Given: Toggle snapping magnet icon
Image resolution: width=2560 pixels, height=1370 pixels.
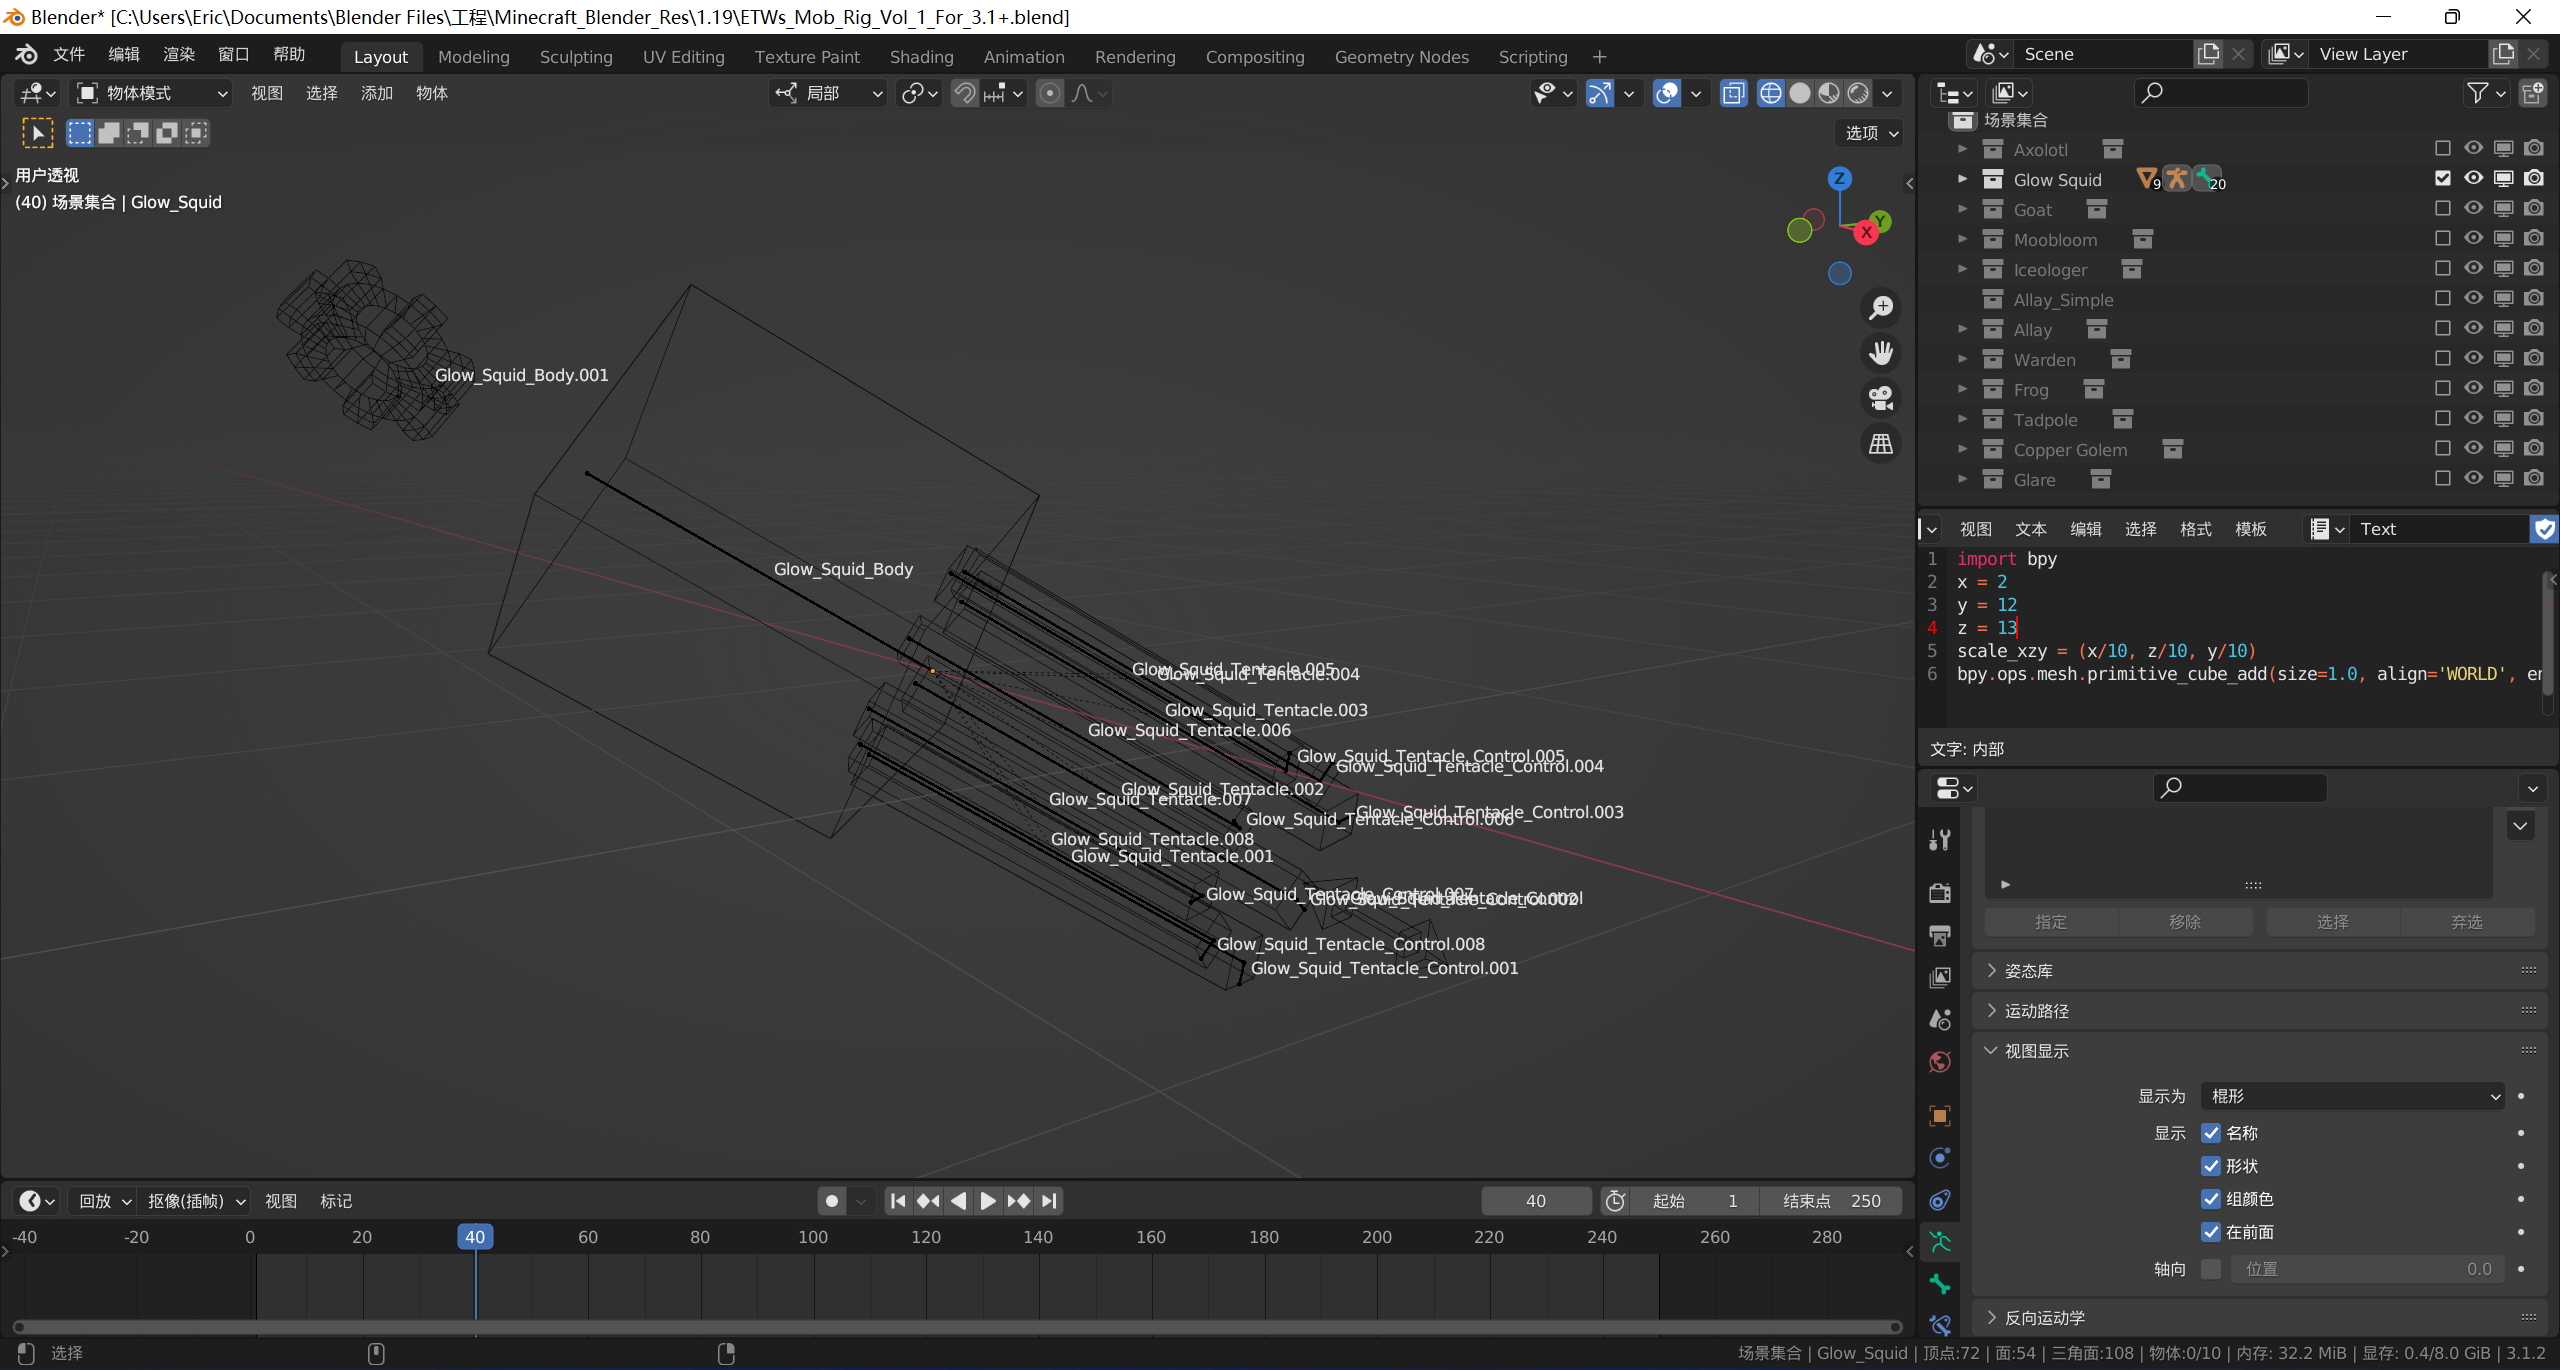Looking at the screenshot, I should coord(964,93).
